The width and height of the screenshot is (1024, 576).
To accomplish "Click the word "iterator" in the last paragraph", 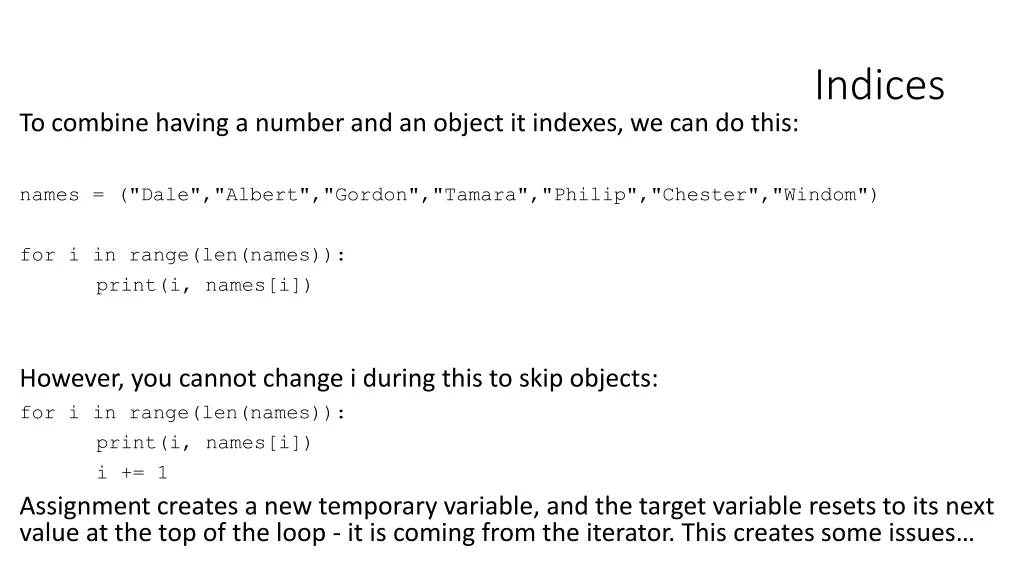I will click(x=622, y=533).
